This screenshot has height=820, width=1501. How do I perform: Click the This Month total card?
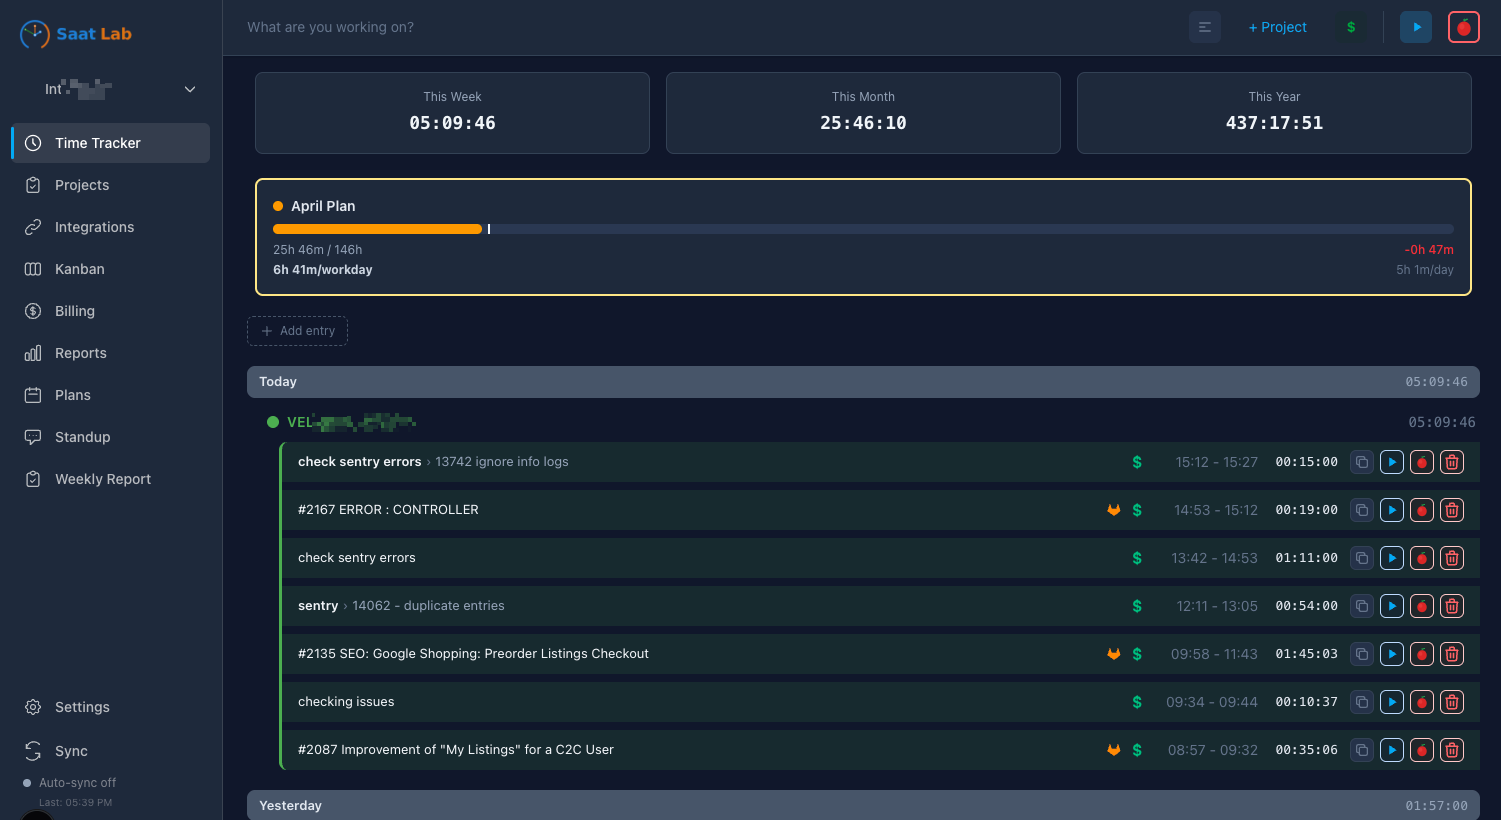pos(863,113)
